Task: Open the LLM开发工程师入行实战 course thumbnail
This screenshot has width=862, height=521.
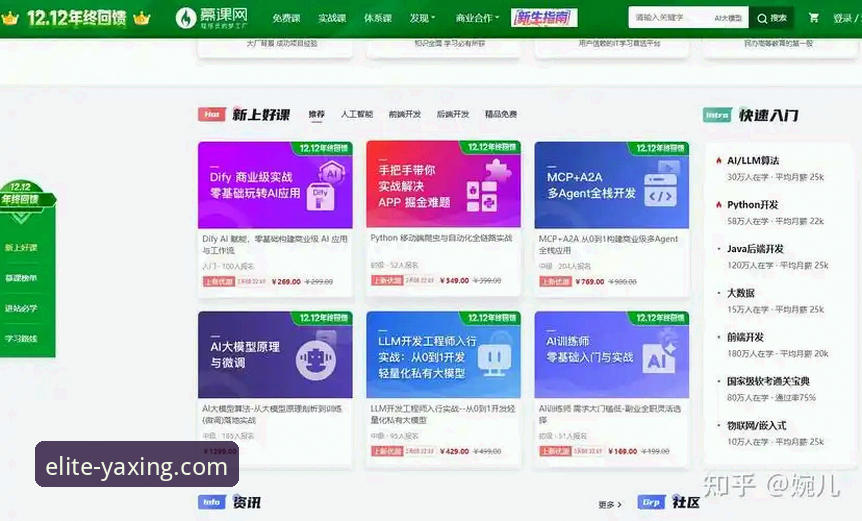Action: click(443, 354)
